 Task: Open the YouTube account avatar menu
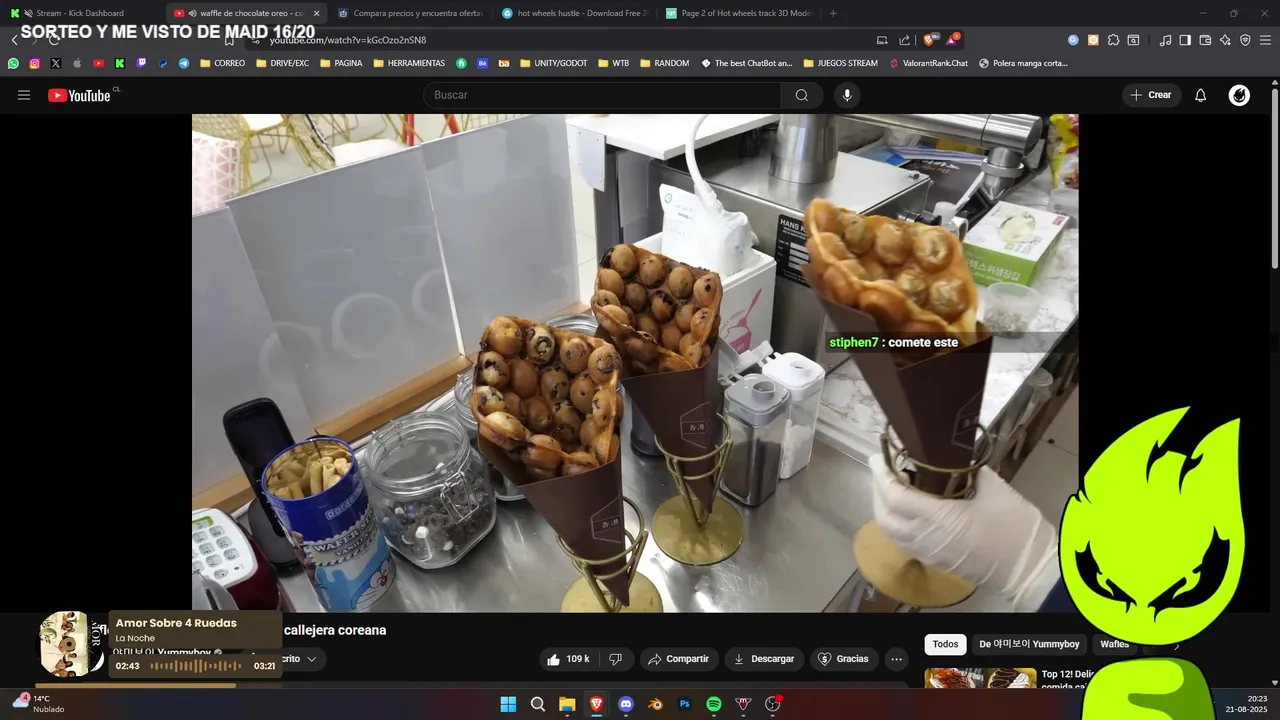(1239, 95)
